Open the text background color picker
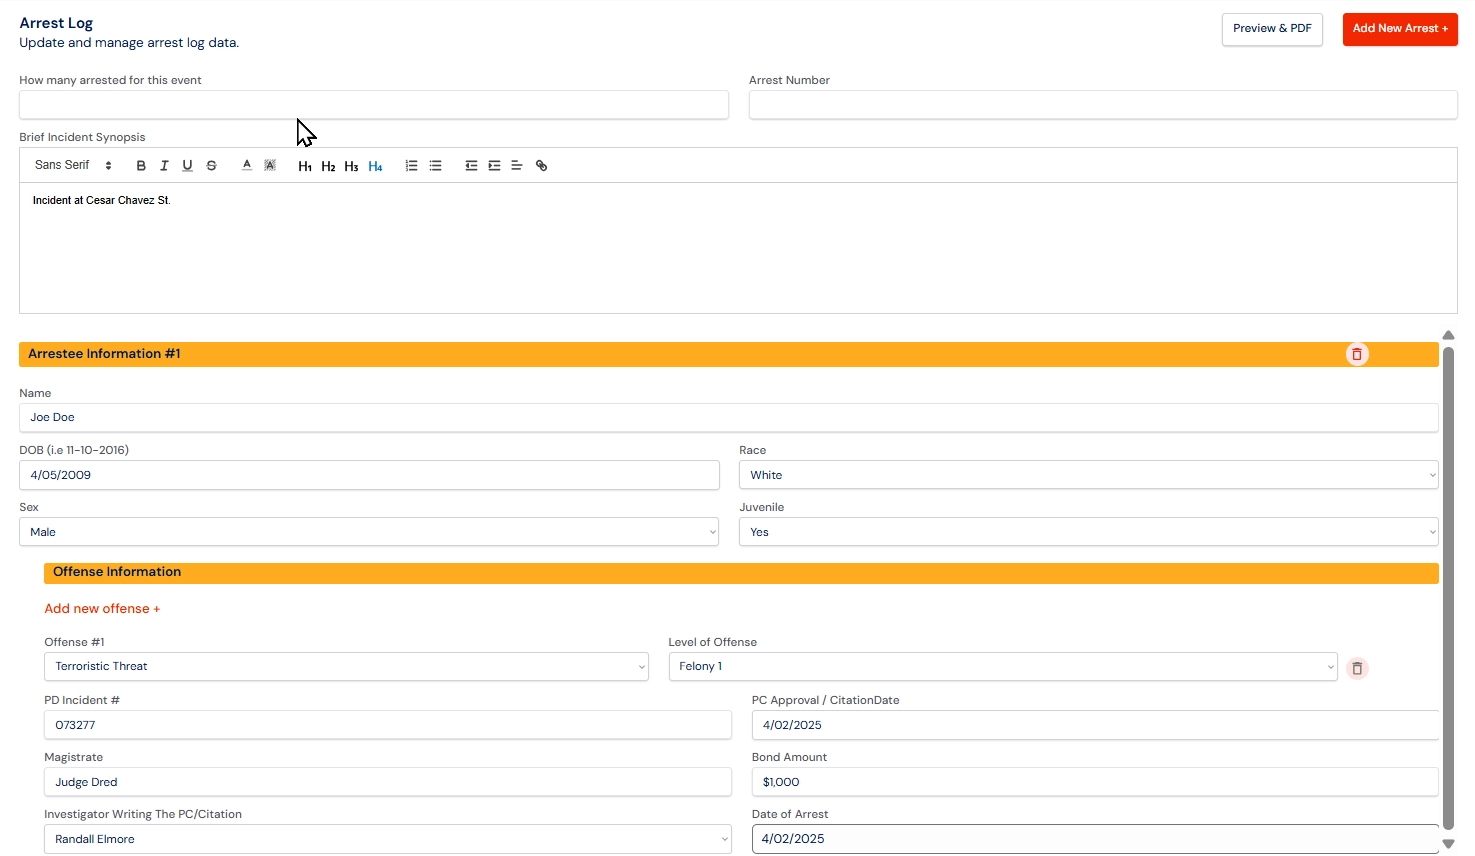Viewport: 1475px width, 856px height. tap(270, 166)
